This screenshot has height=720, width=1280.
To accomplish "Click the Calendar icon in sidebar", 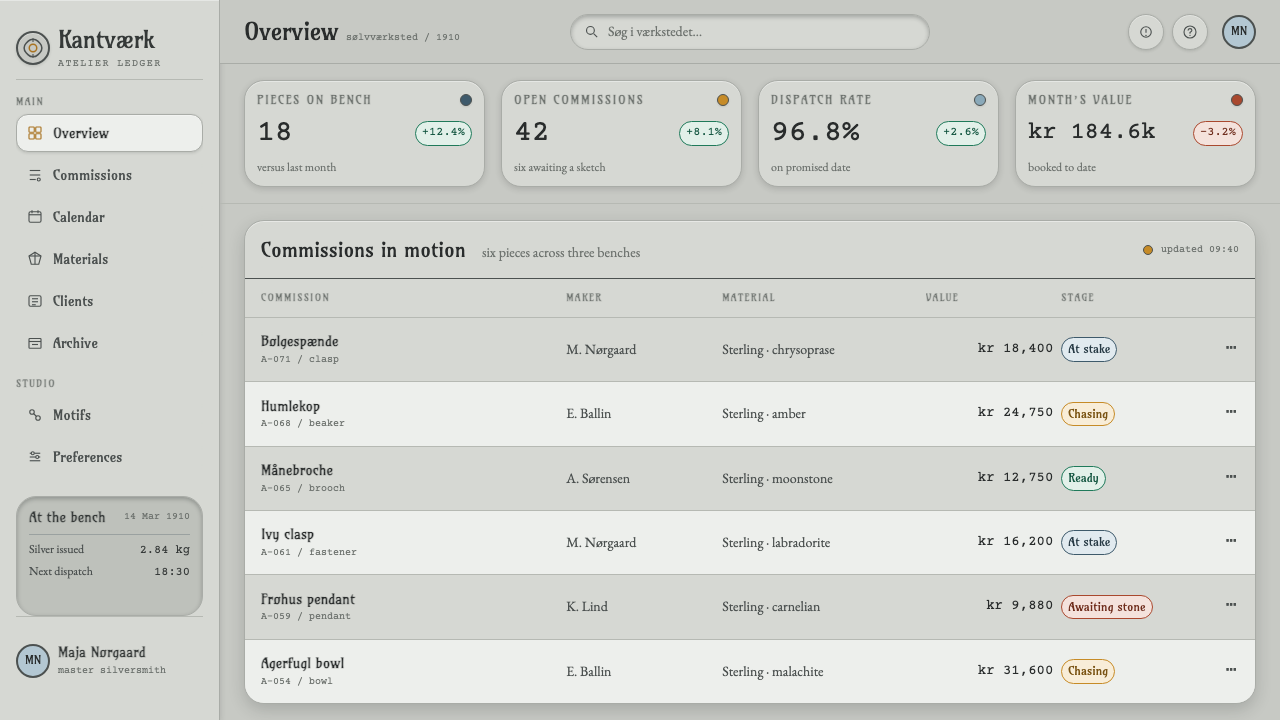I will tap(35, 217).
